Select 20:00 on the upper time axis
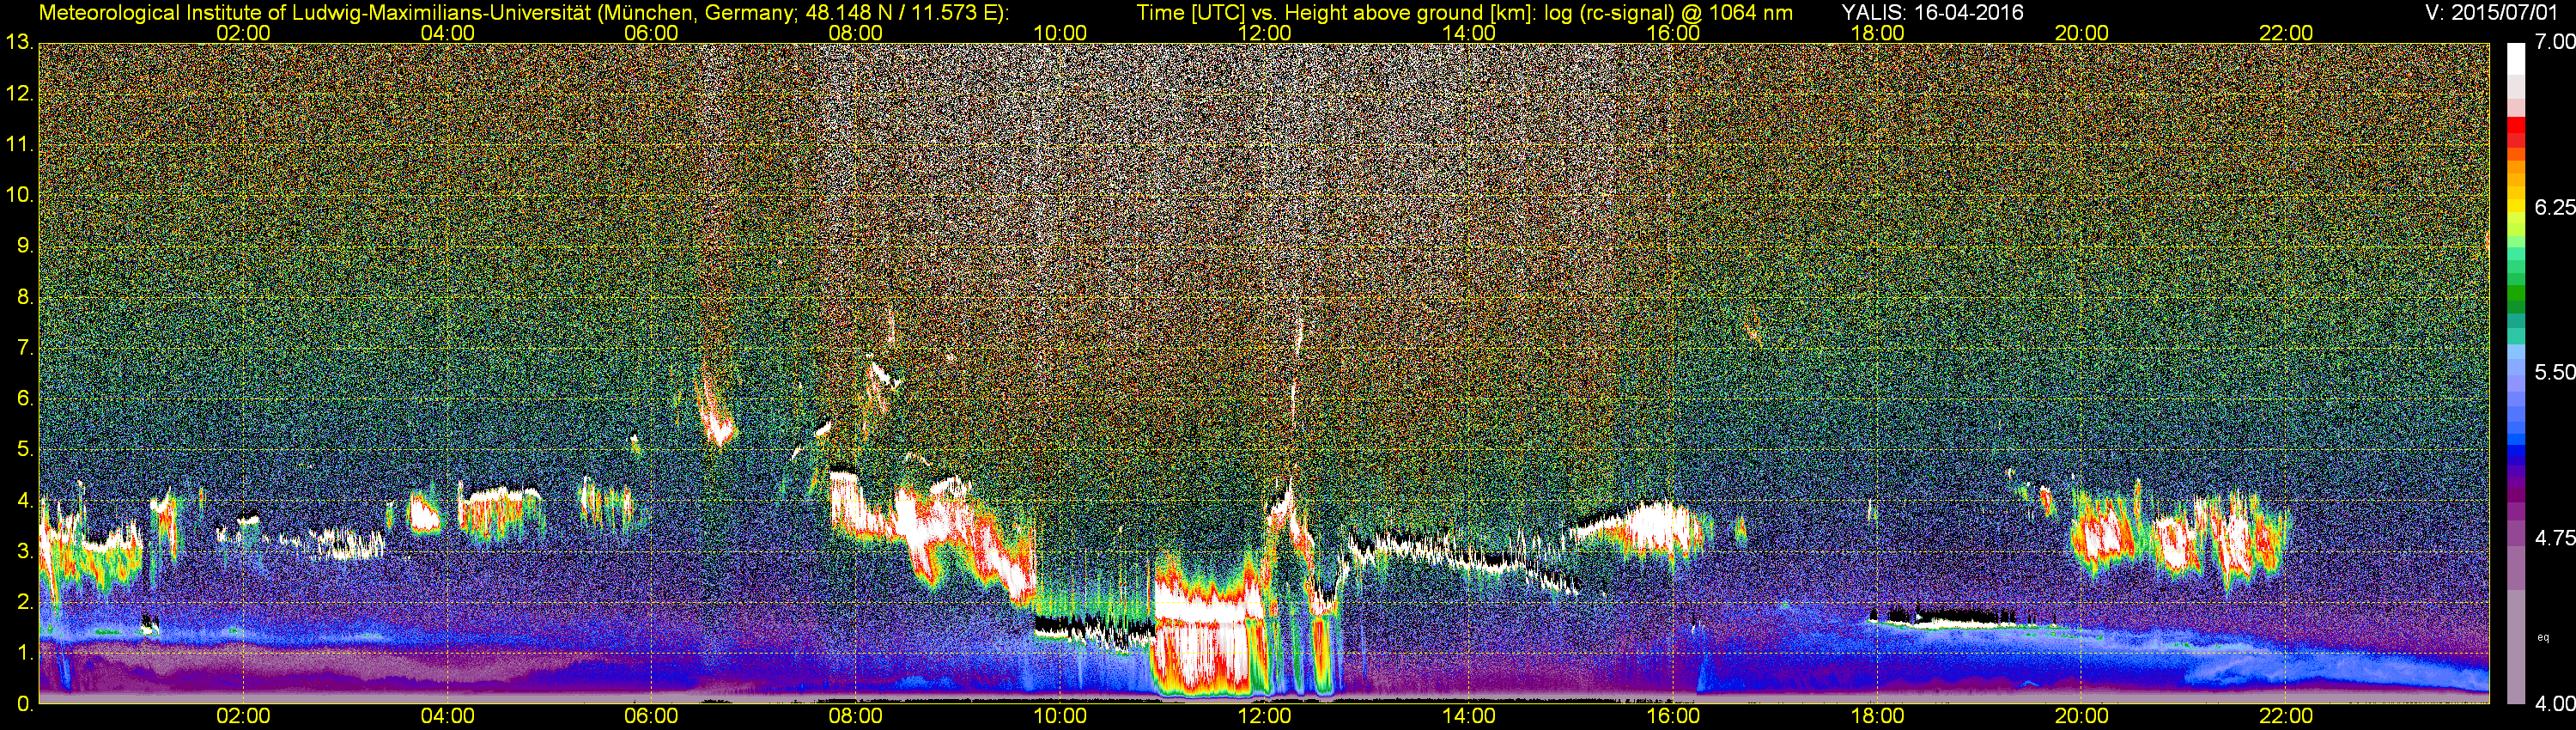 point(2082,33)
